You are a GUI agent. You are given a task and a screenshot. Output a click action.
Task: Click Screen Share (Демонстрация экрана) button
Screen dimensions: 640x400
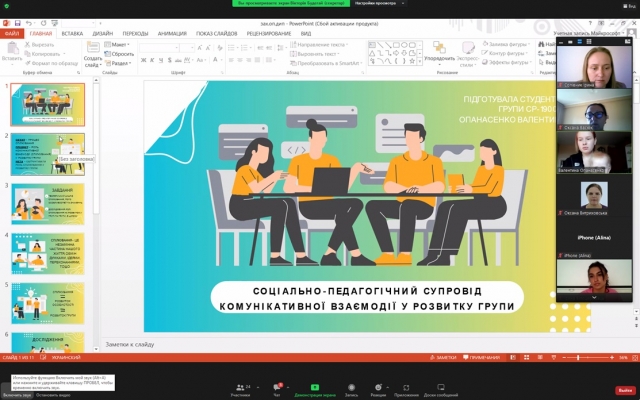[315, 390]
